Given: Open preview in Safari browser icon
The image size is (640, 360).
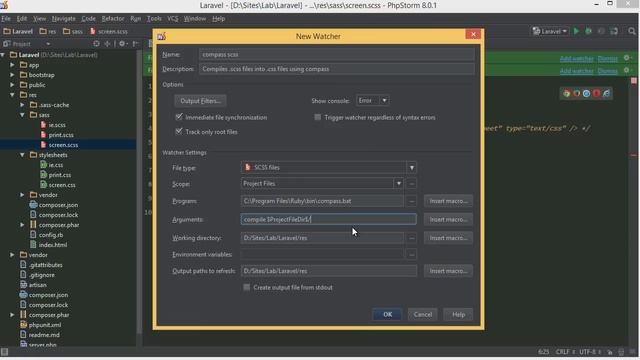Looking at the screenshot, I should 587,93.
